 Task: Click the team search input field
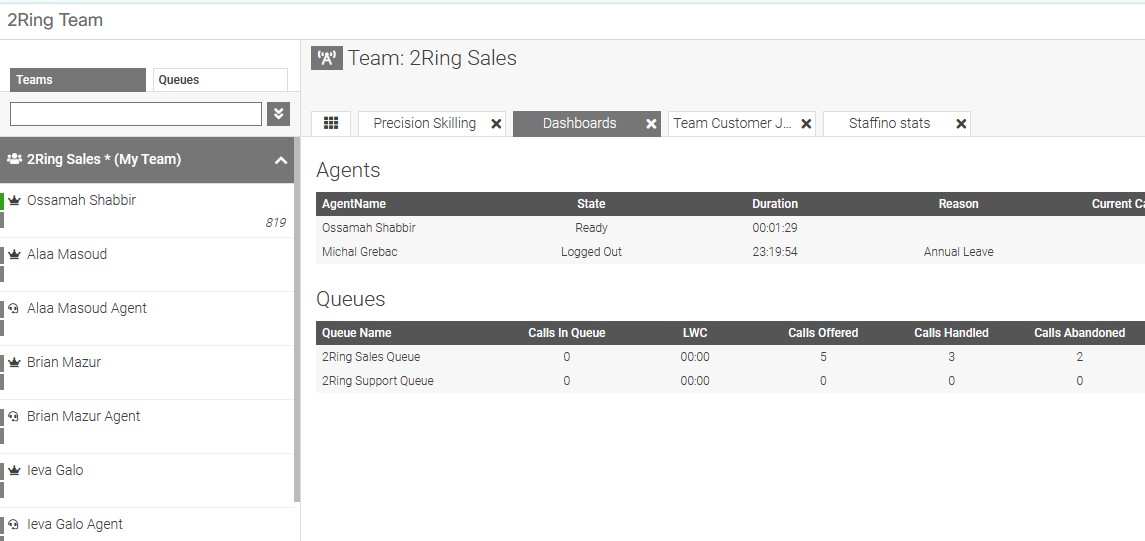point(136,113)
